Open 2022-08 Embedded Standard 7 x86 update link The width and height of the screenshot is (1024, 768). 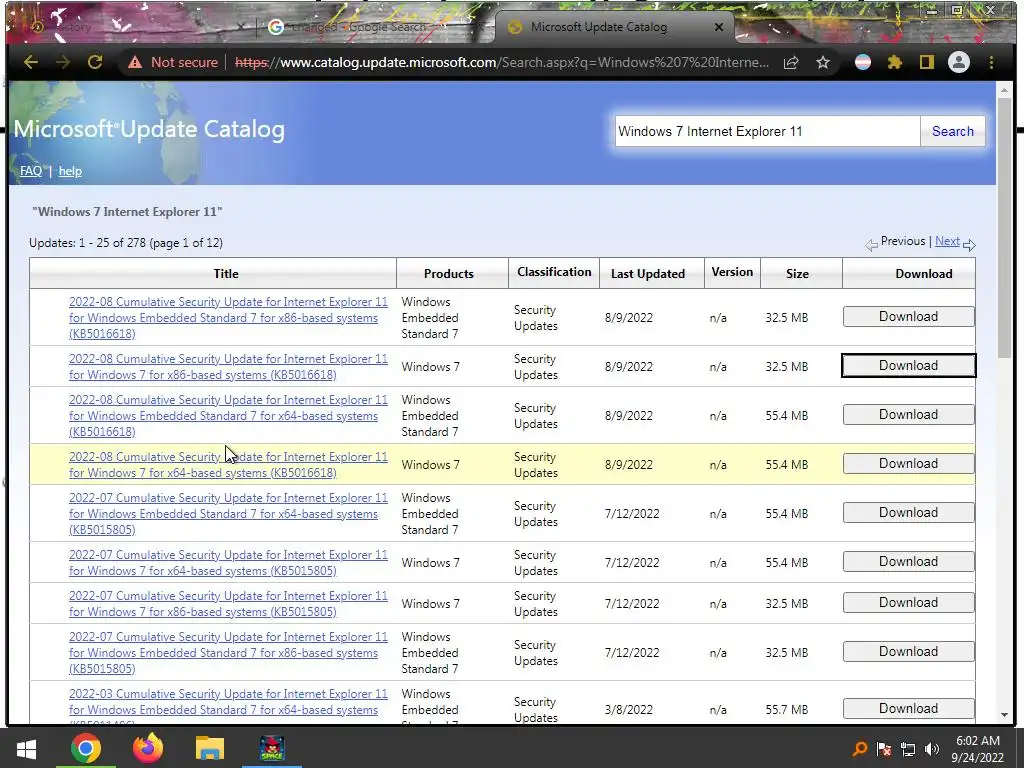tap(228, 318)
